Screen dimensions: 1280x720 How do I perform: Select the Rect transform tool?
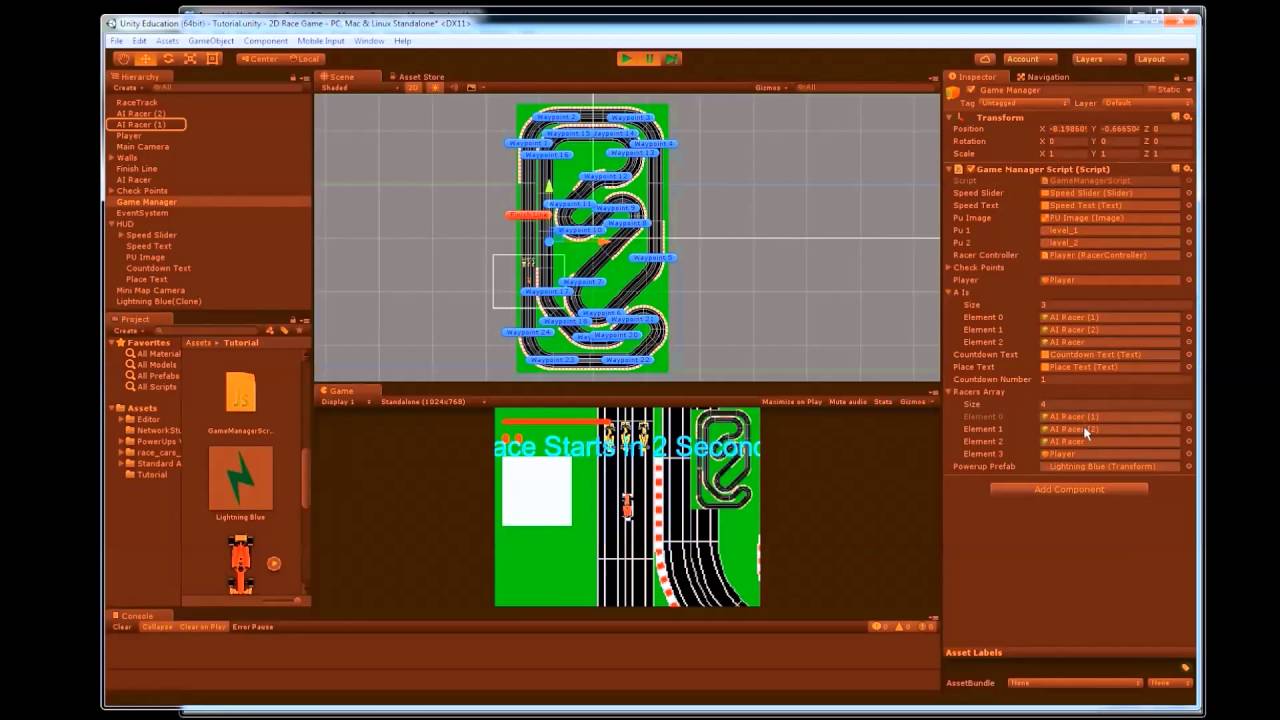pos(212,59)
